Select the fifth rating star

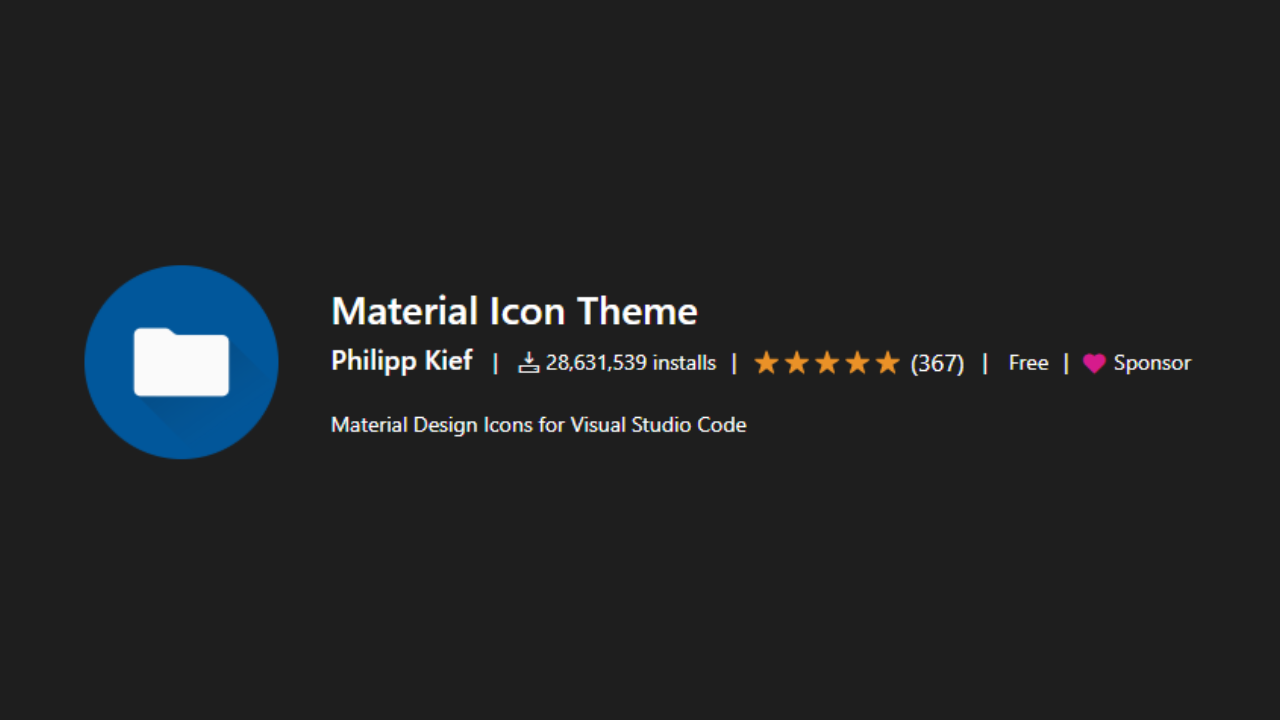coord(888,363)
